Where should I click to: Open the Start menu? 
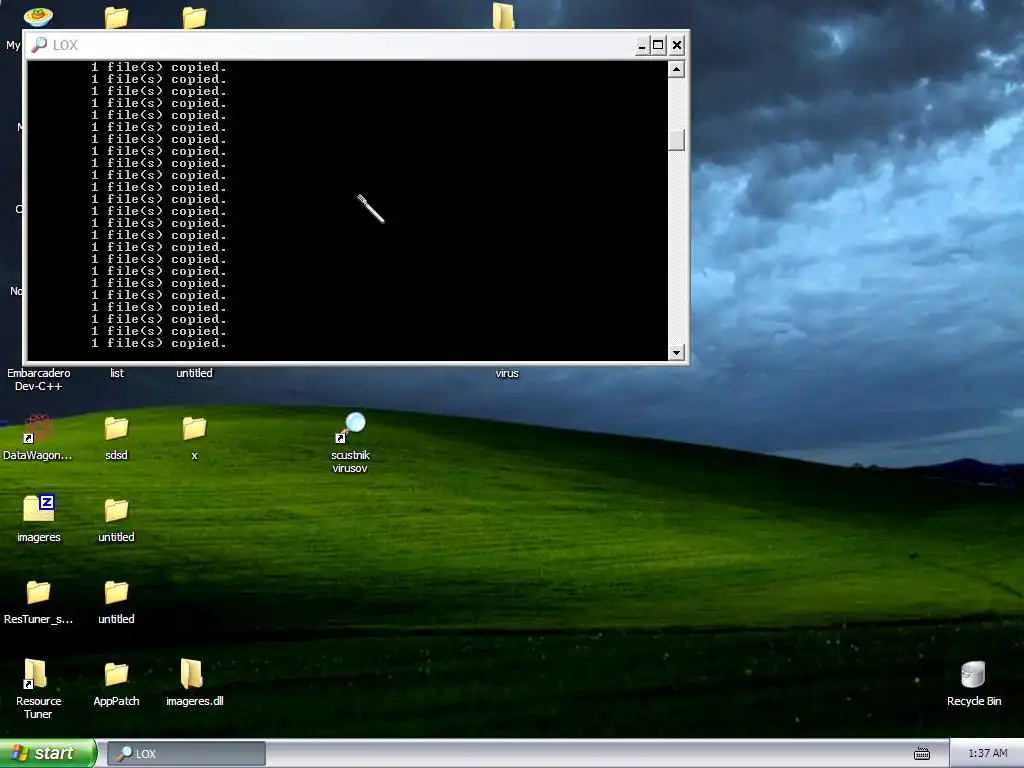(47, 753)
